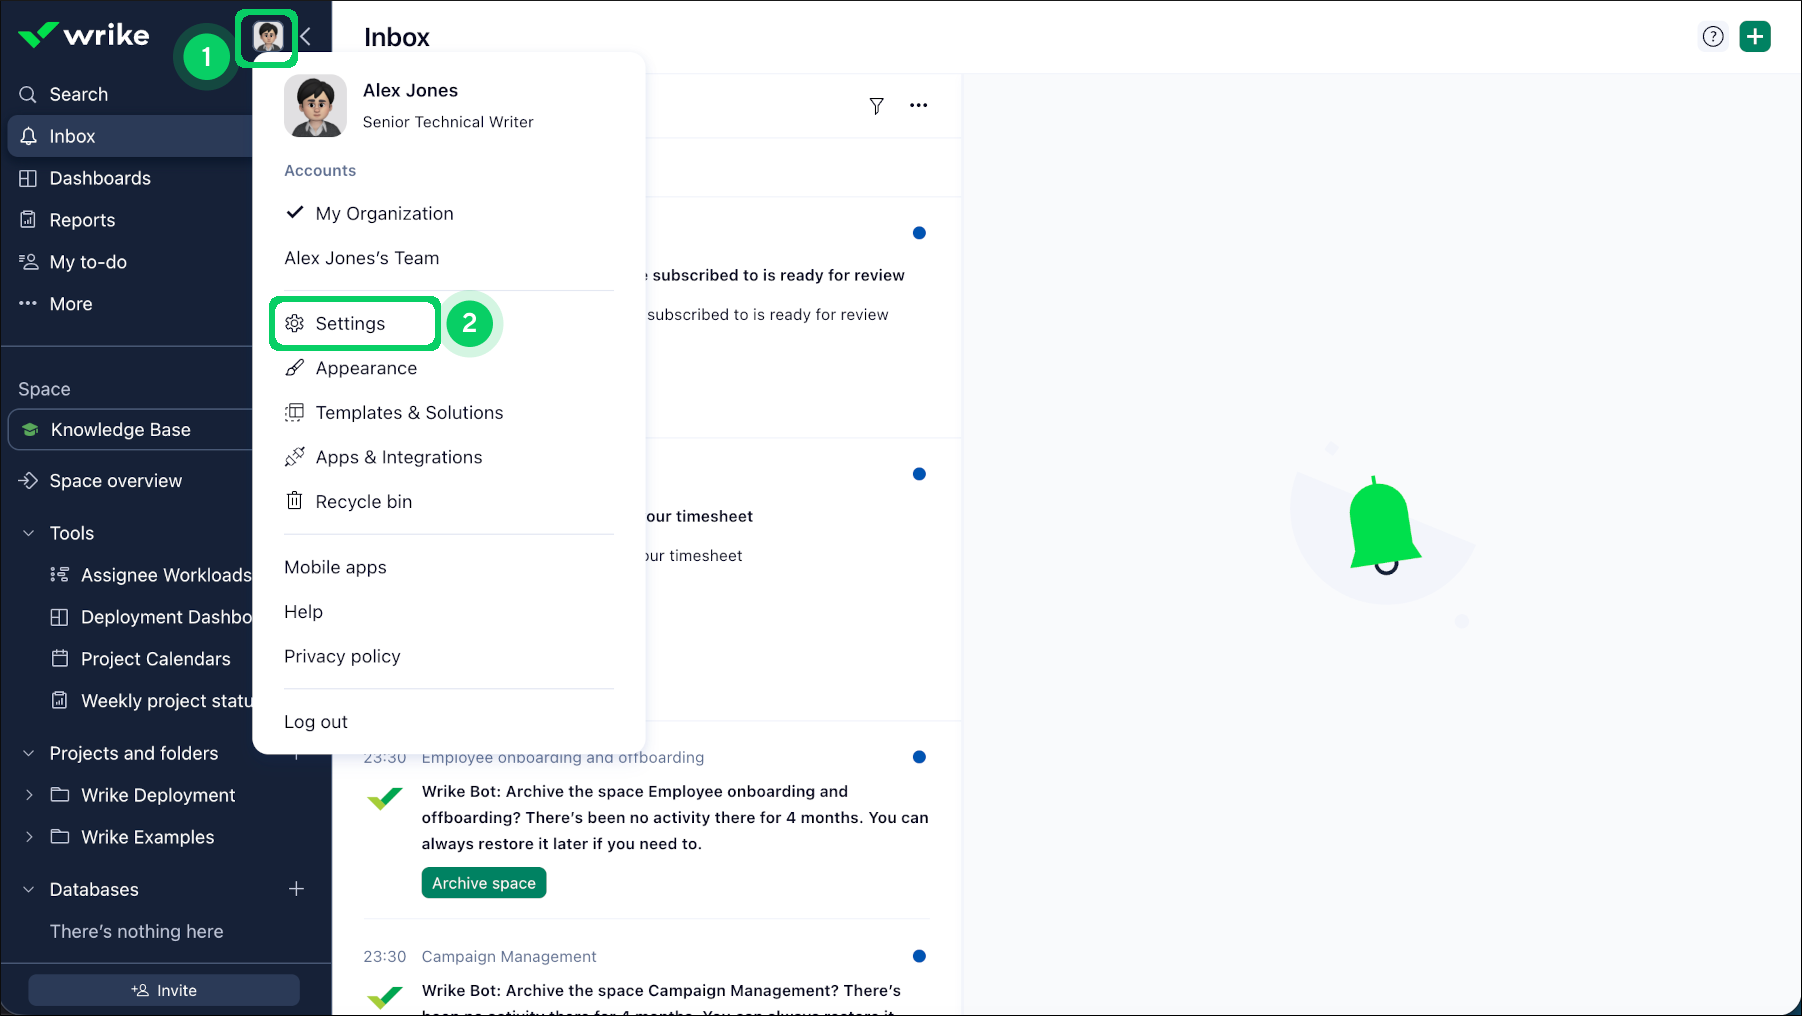Collapse the Tools section
Screen dimensions: 1802x1016
point(27,533)
